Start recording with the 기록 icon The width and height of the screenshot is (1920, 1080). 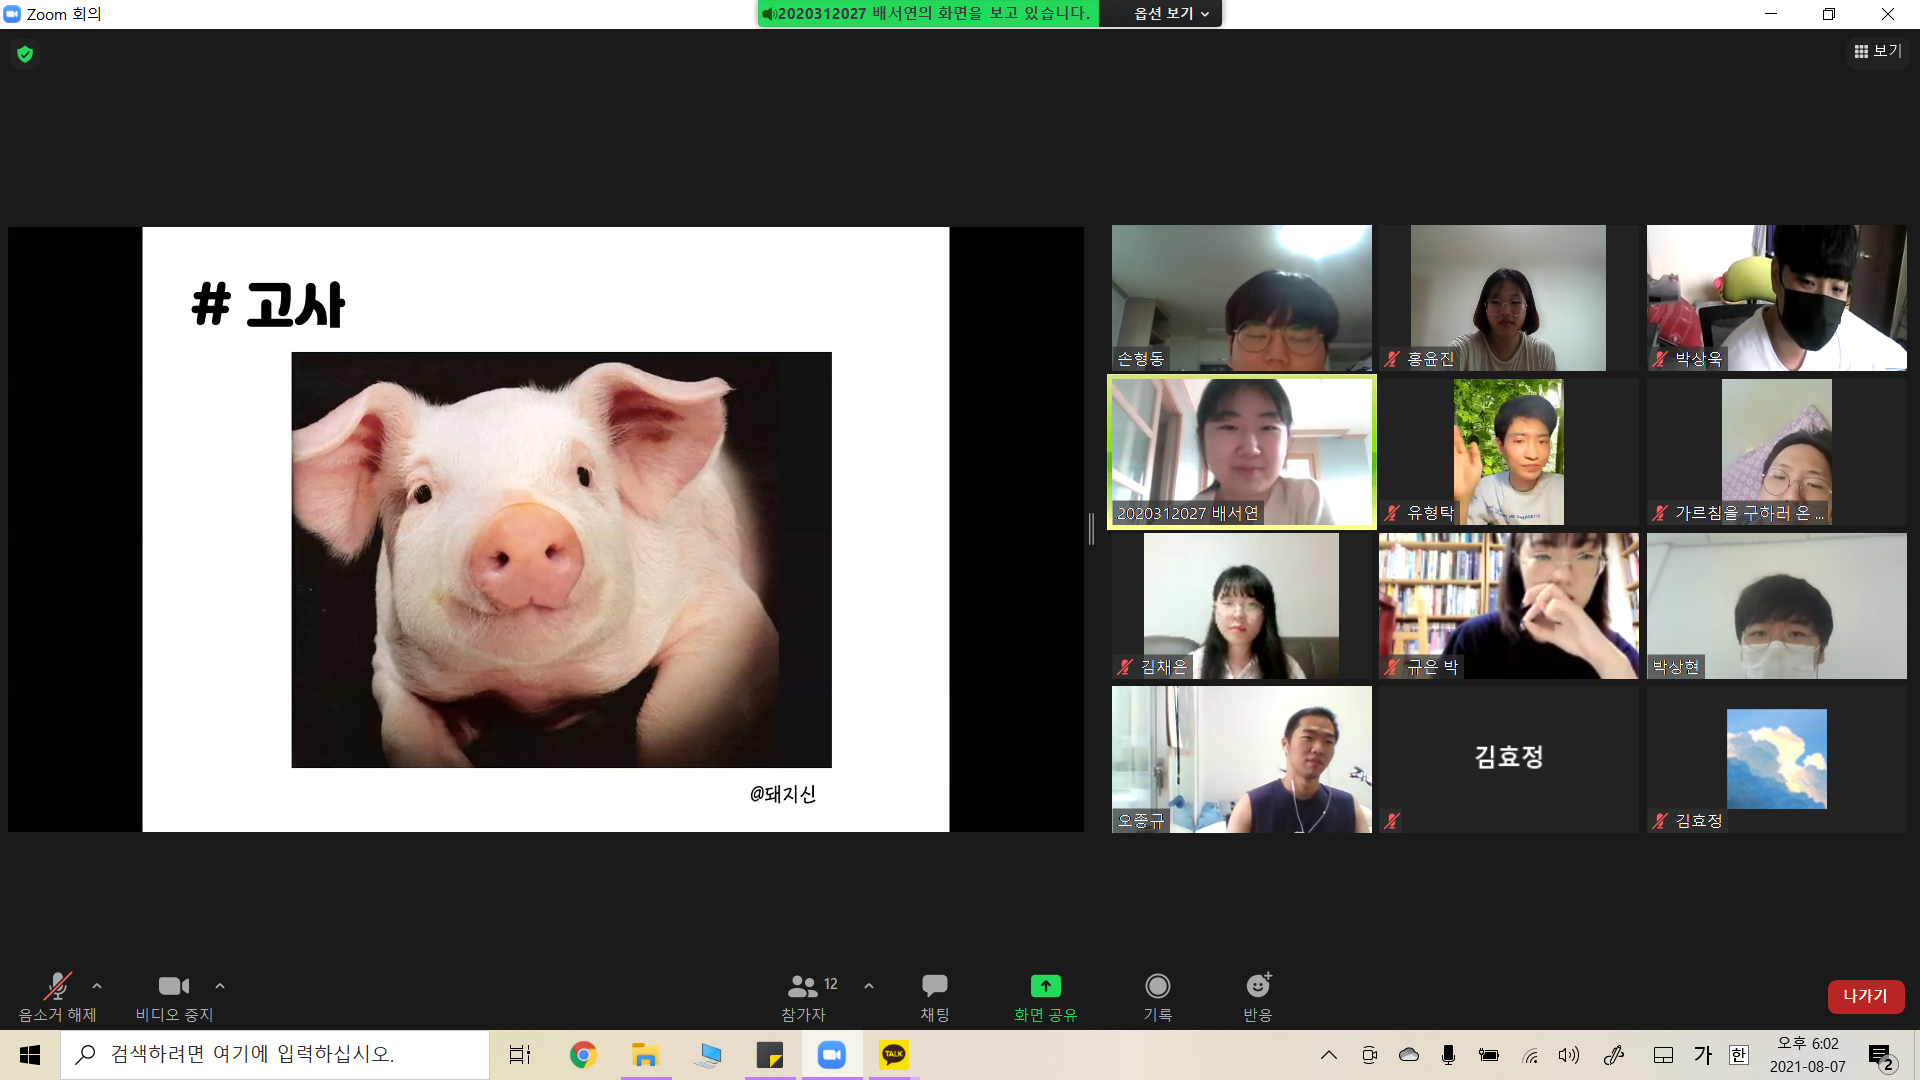click(x=1157, y=986)
